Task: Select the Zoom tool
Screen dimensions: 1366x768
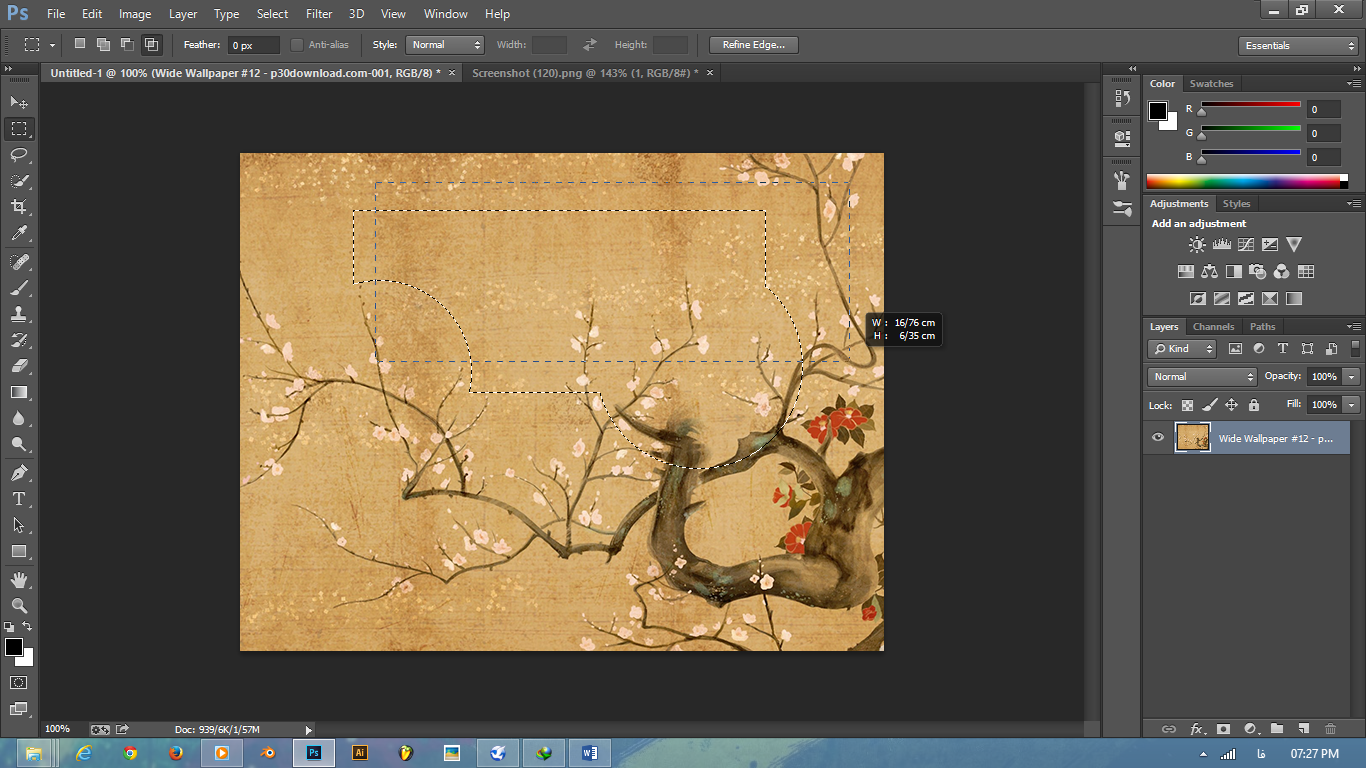Action: (19, 606)
